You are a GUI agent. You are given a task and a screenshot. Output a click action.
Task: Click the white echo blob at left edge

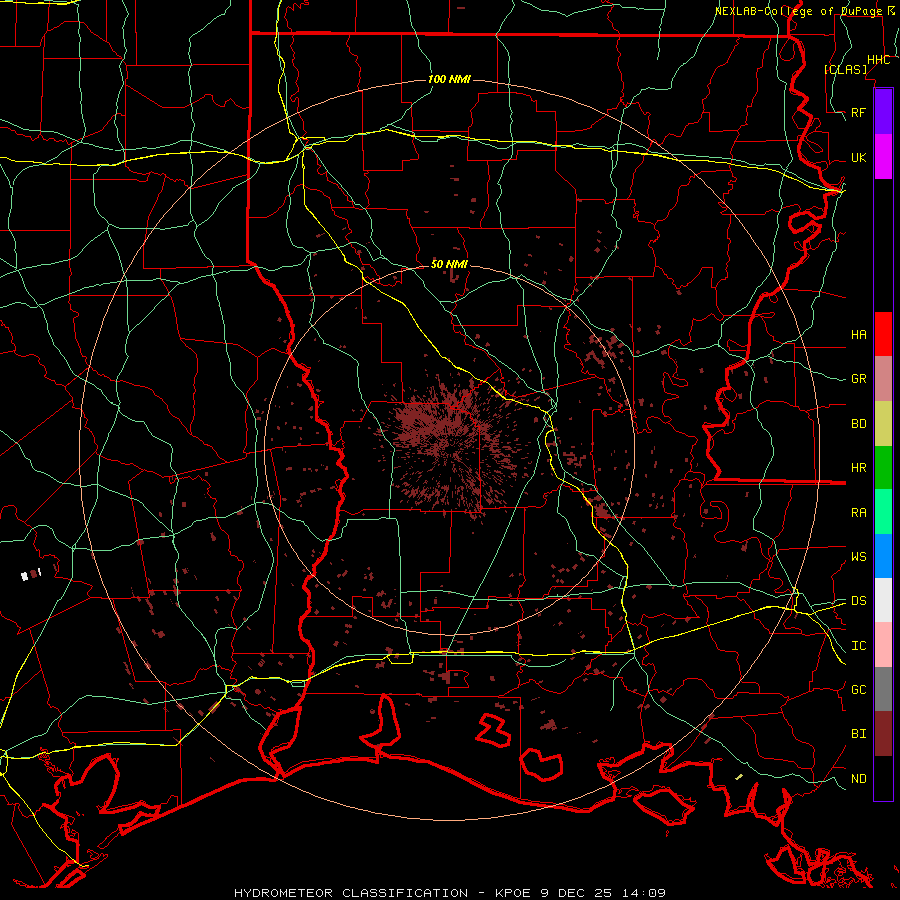(25, 576)
